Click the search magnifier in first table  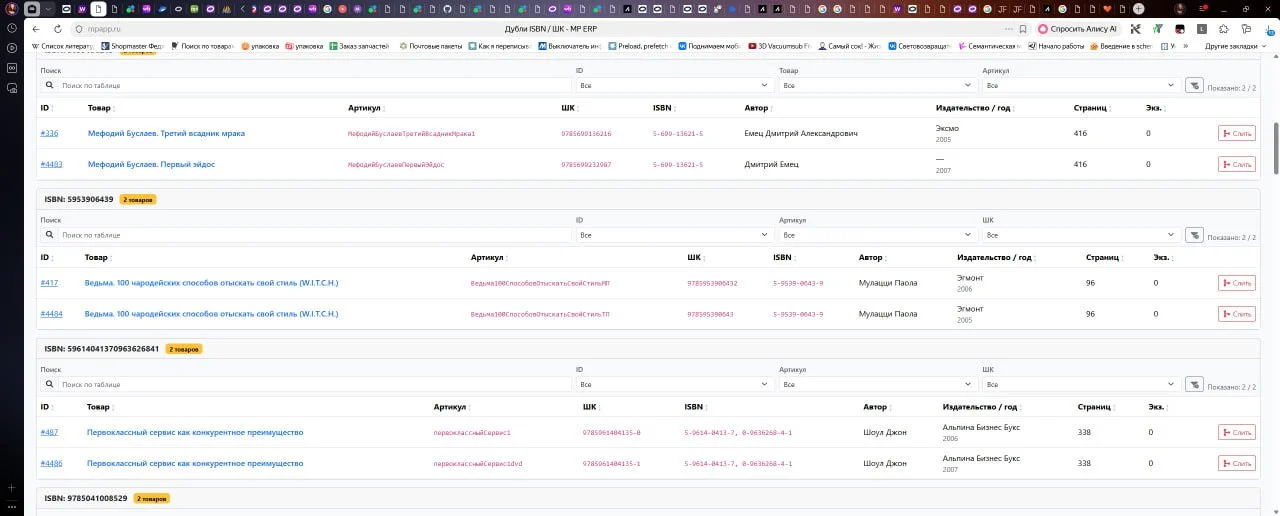(49, 86)
